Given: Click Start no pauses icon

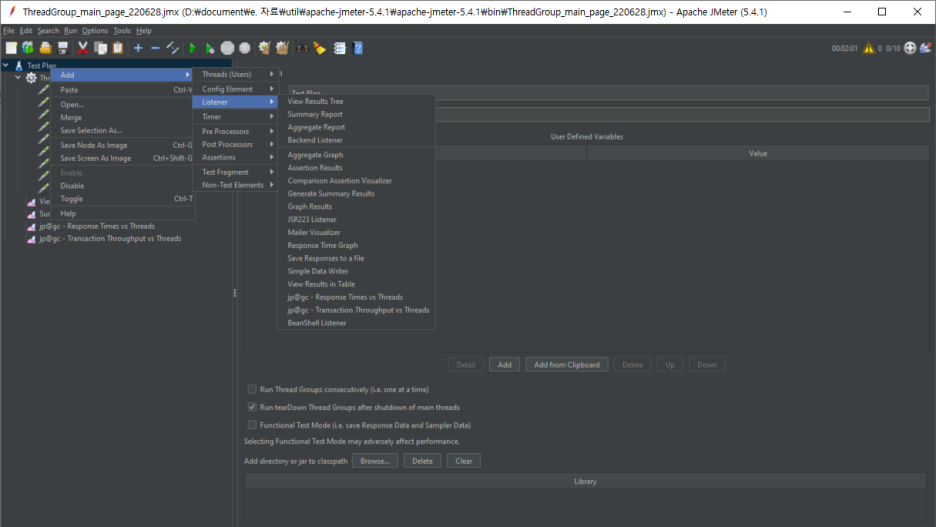Looking at the screenshot, I should pyautogui.click(x=210, y=48).
